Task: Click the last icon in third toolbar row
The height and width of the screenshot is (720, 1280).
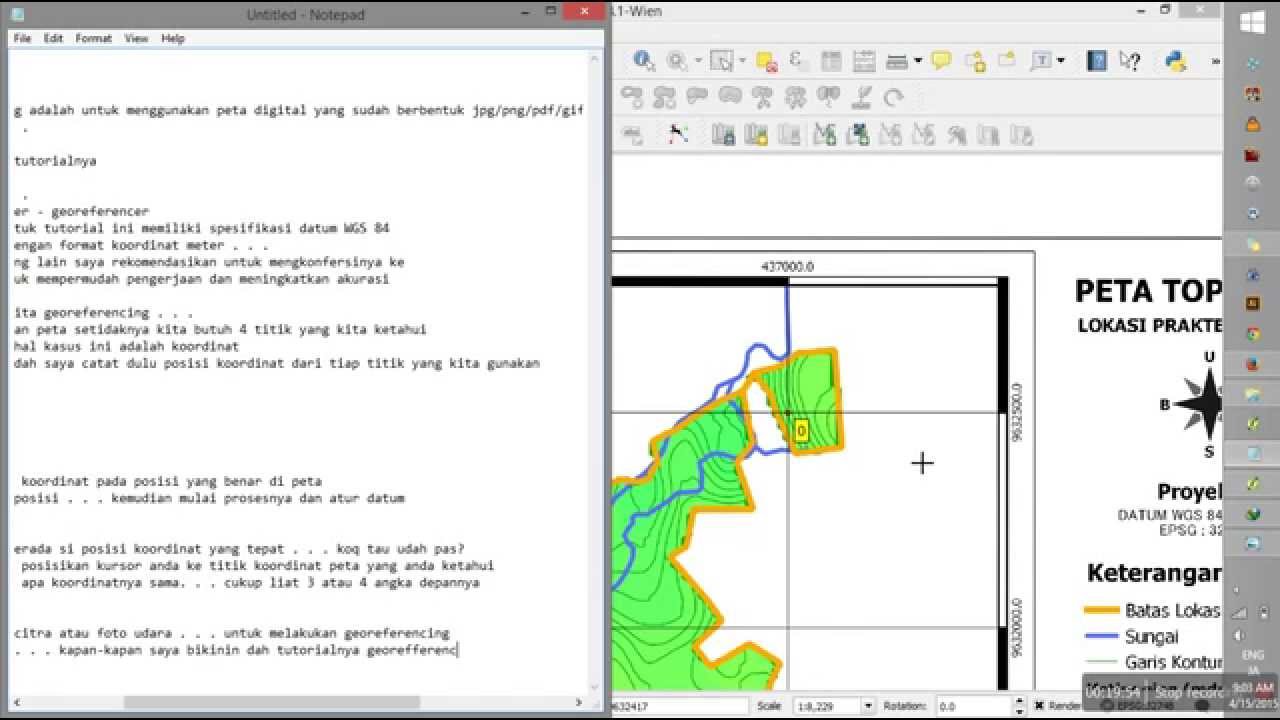Action: point(1021,134)
